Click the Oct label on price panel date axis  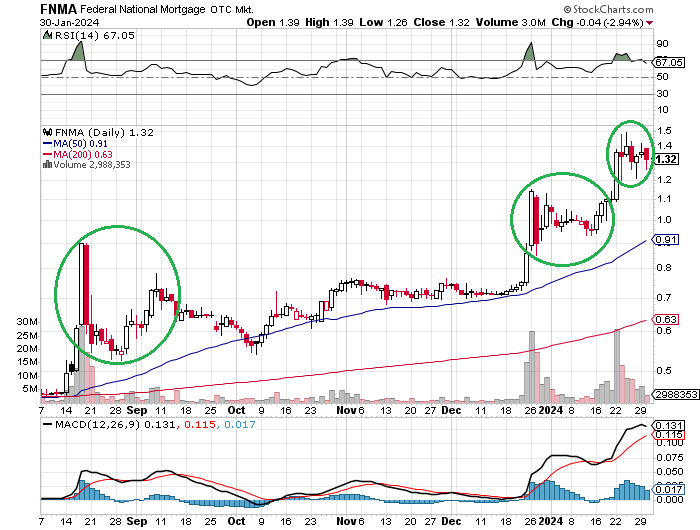click(x=237, y=410)
